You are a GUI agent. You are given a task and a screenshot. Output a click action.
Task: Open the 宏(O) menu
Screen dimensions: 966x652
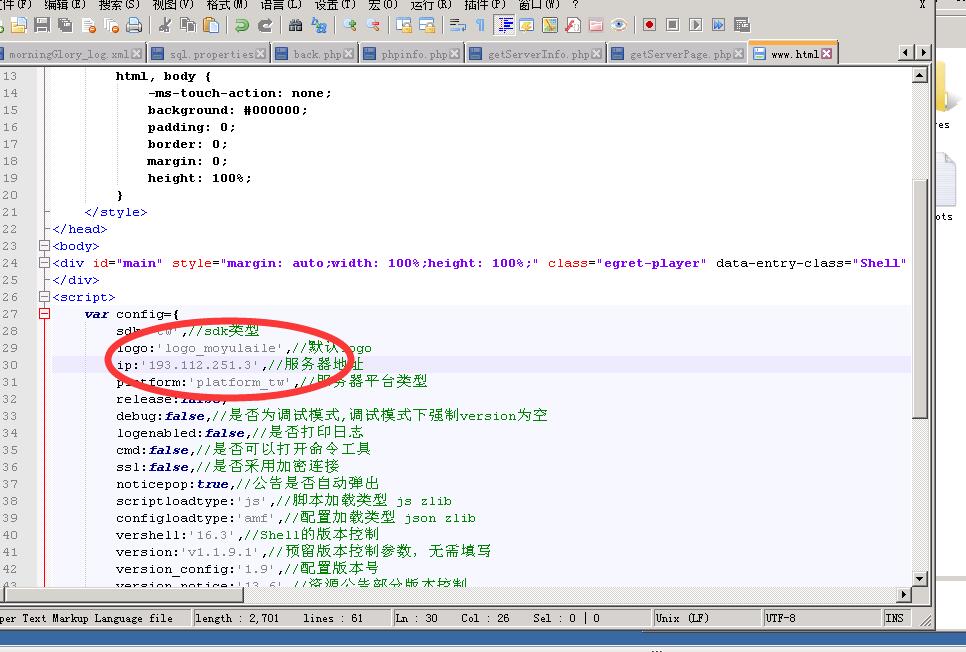(x=383, y=4)
